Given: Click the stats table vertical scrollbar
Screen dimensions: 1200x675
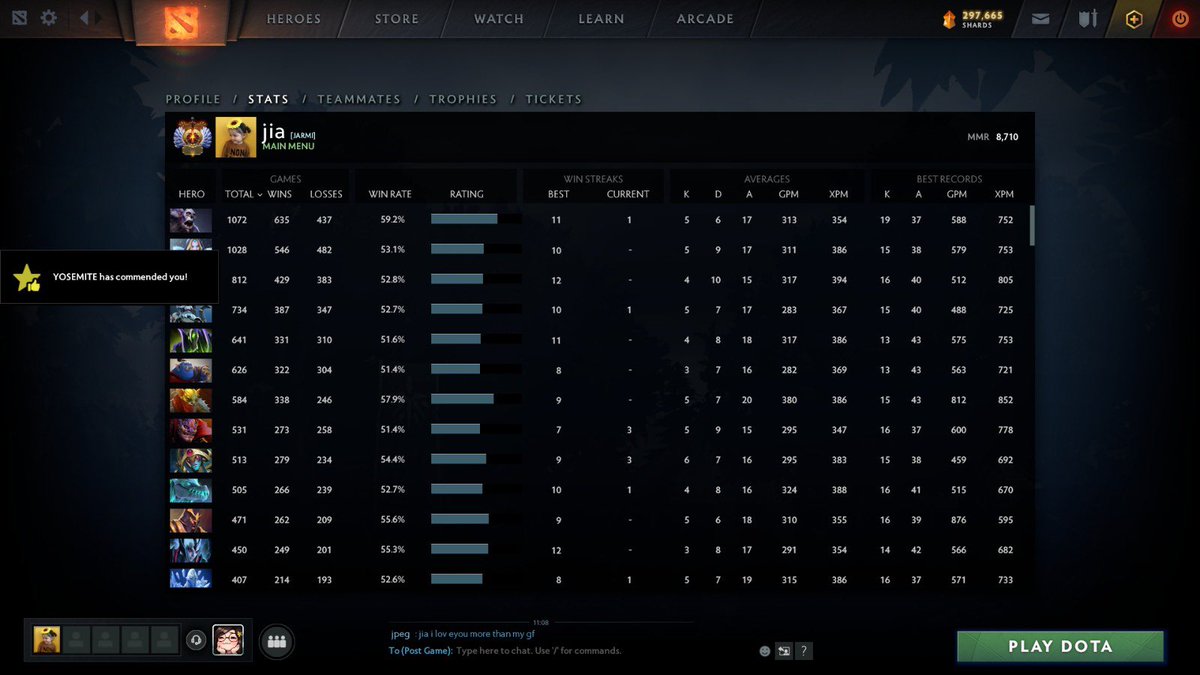Looking at the screenshot, I should [1032, 225].
